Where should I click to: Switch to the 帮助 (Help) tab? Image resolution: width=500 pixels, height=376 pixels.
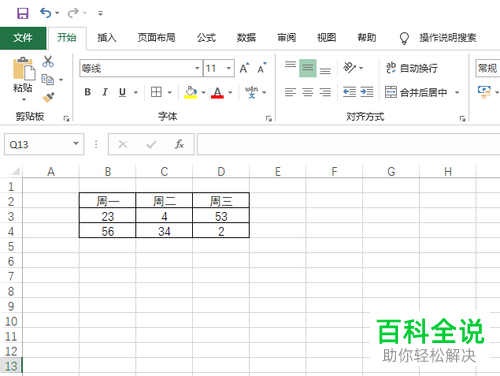tap(367, 38)
